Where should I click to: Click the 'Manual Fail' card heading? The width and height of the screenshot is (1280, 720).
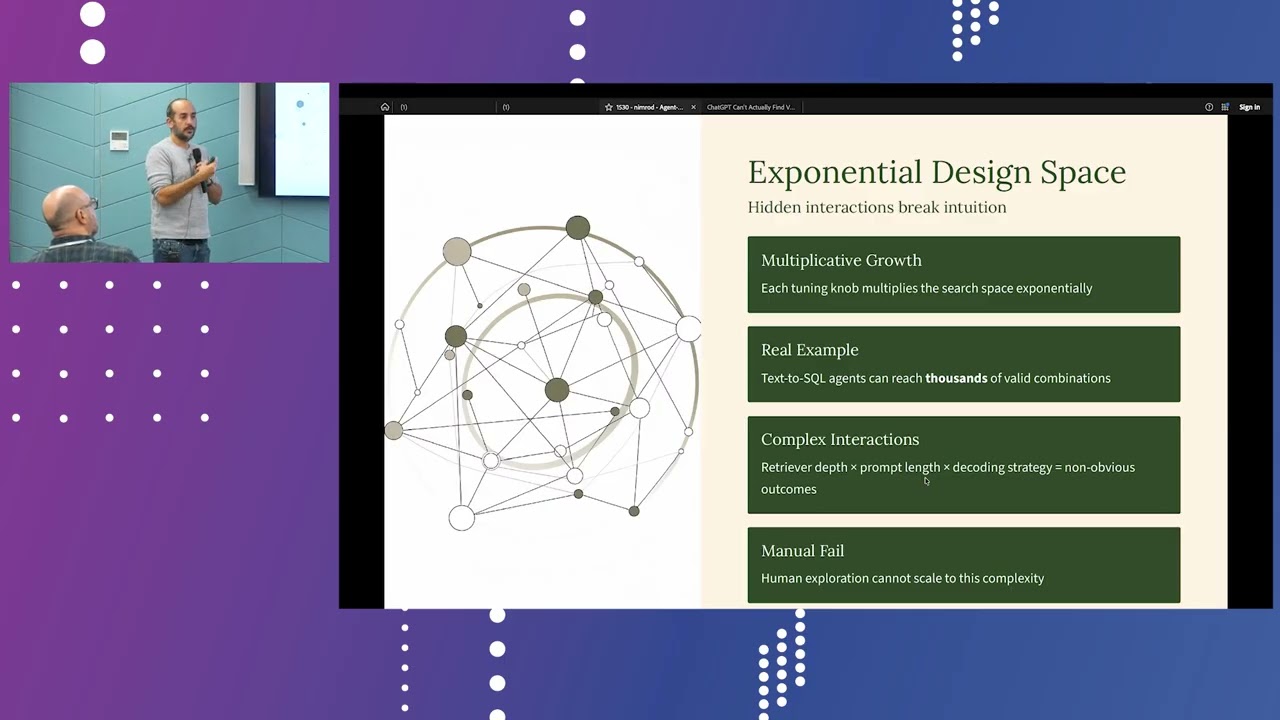(x=803, y=551)
